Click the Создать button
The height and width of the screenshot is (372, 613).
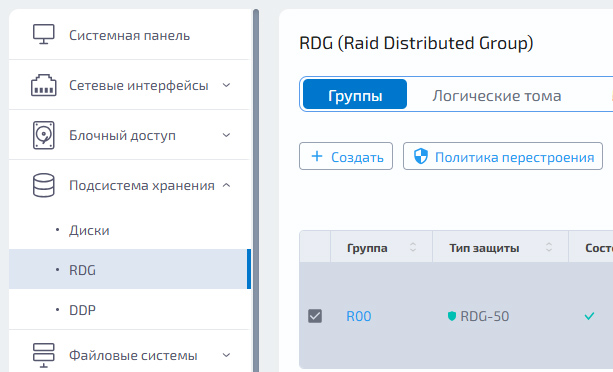point(346,156)
